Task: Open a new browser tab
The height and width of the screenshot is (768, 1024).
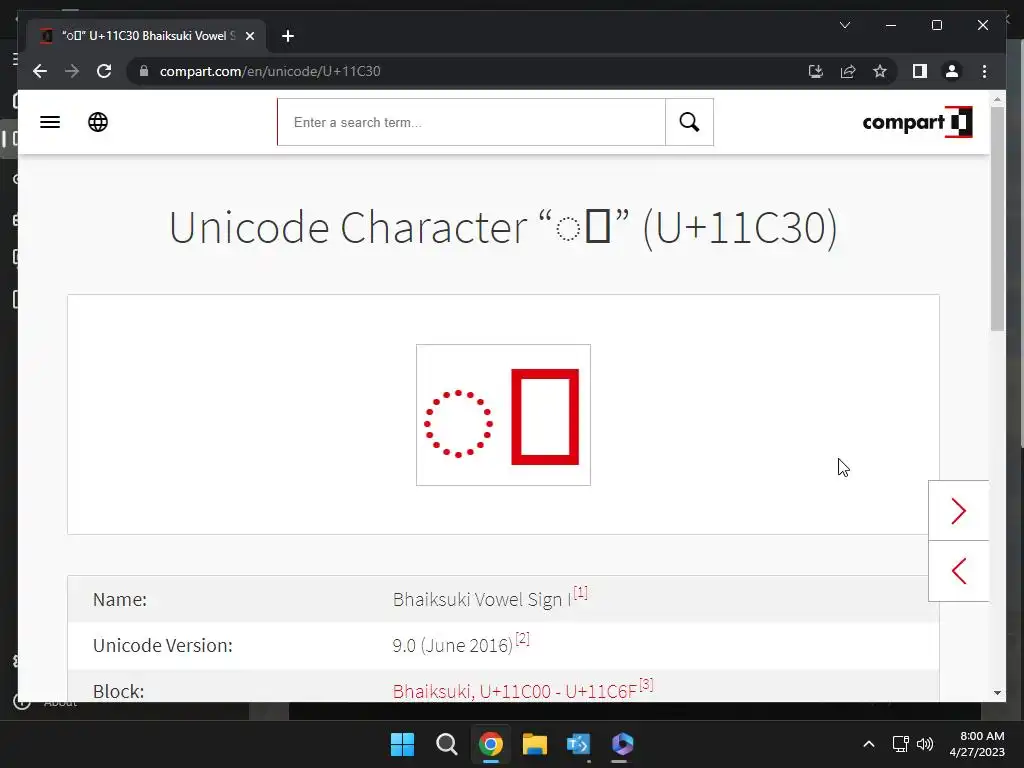Action: coord(287,36)
